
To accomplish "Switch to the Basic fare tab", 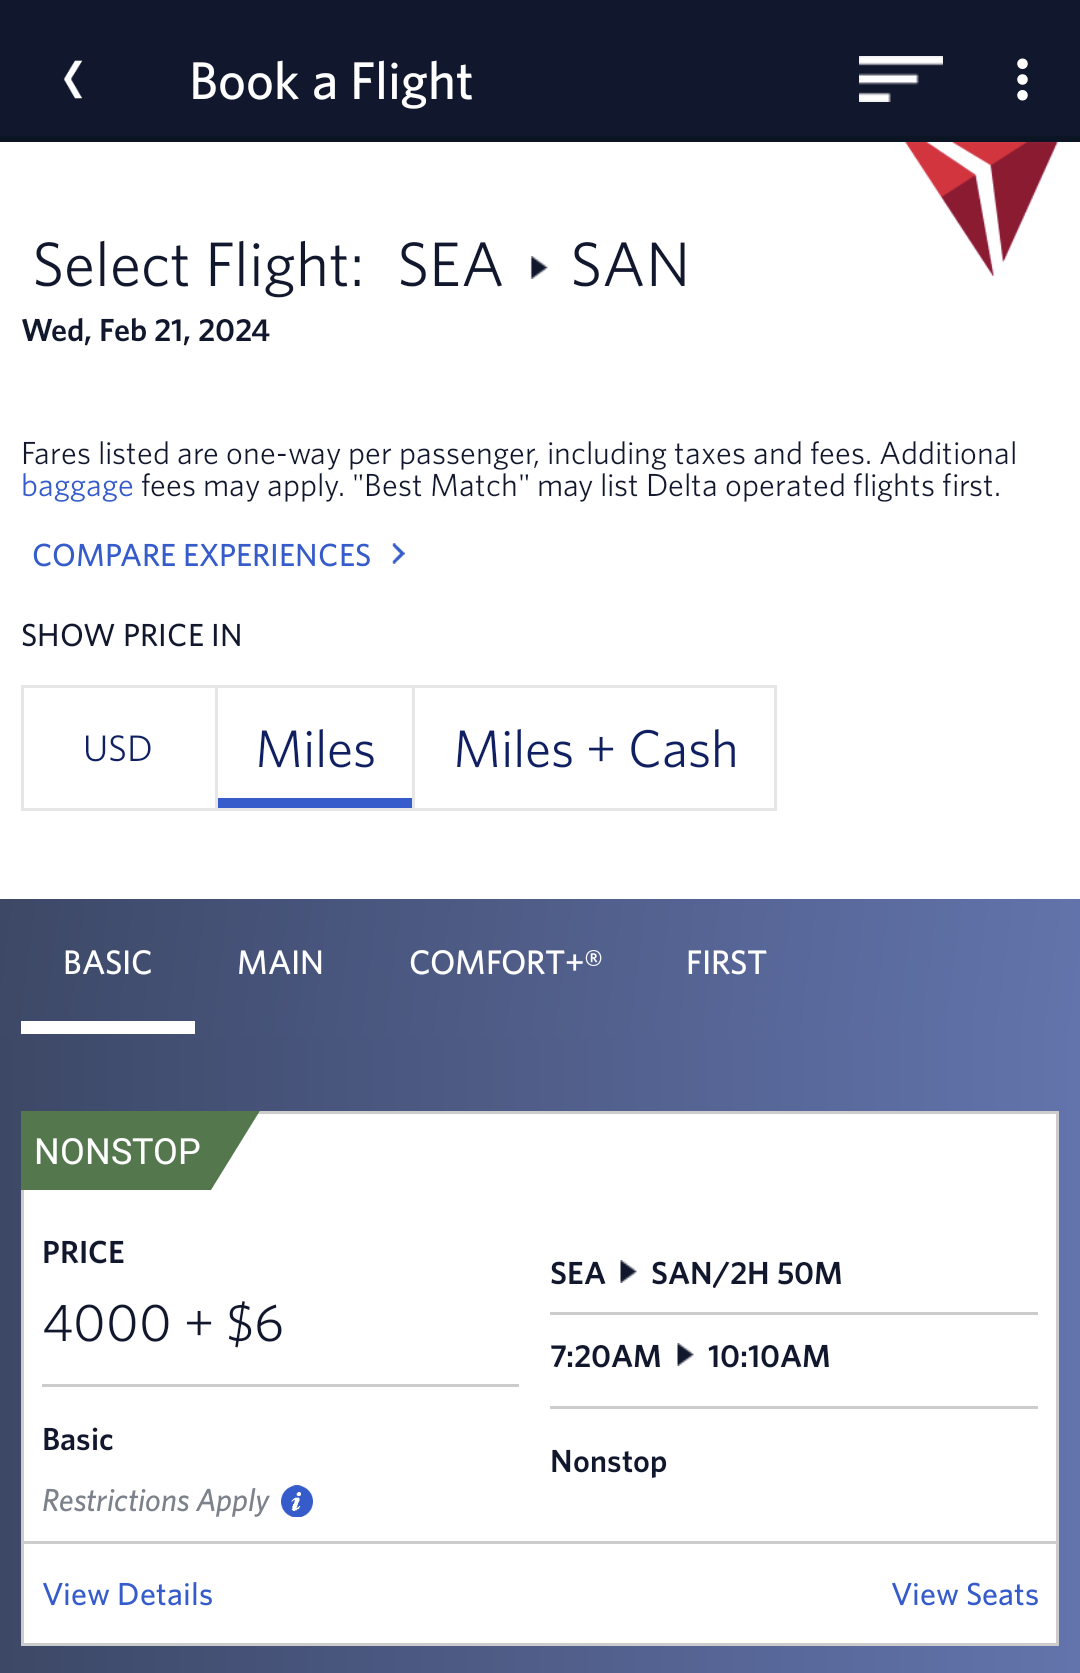I will tap(108, 963).
